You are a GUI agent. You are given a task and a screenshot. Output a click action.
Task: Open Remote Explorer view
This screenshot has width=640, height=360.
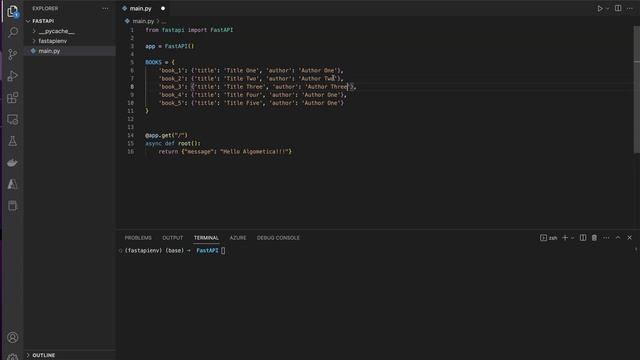pyautogui.click(x=13, y=120)
